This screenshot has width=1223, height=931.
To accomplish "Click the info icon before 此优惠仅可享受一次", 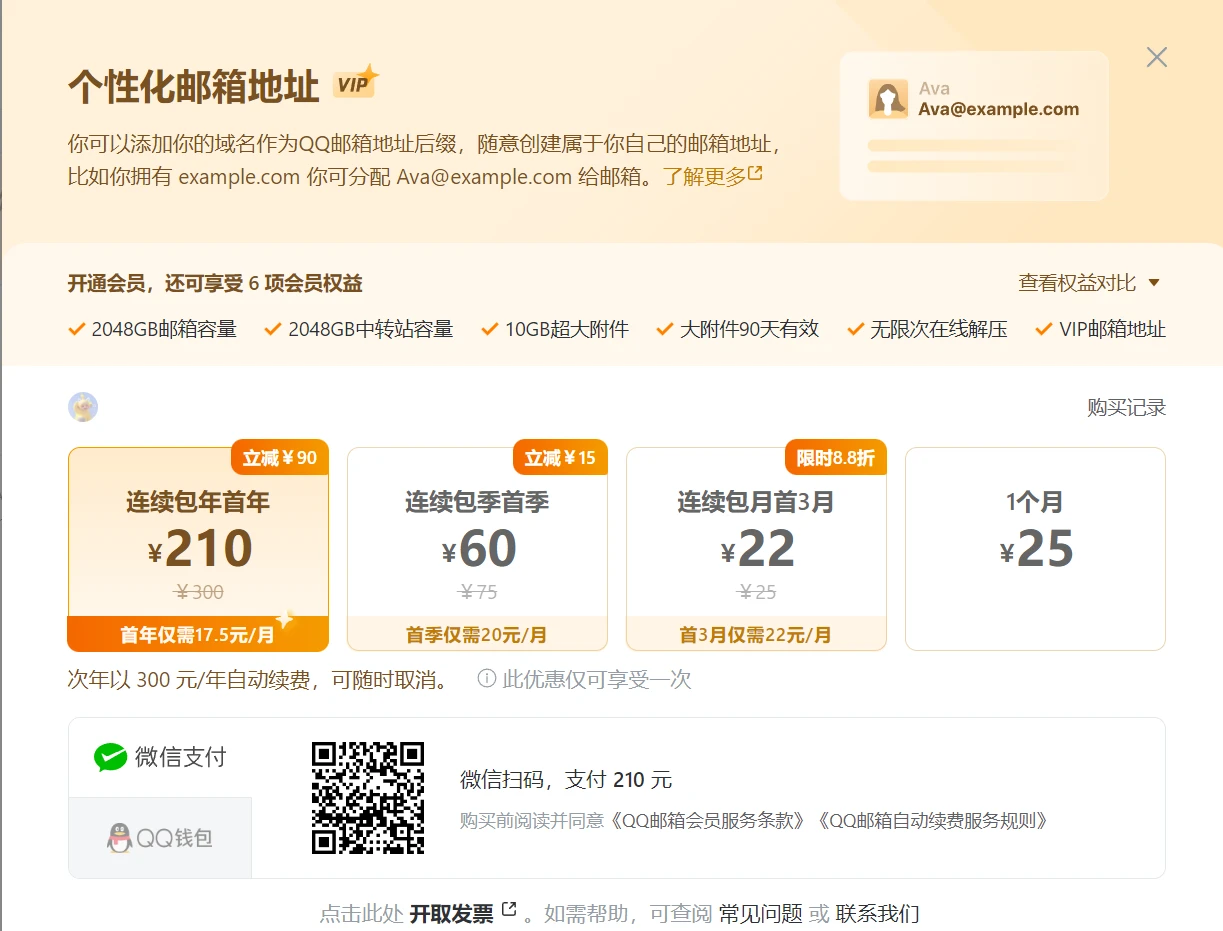I will click(x=487, y=679).
